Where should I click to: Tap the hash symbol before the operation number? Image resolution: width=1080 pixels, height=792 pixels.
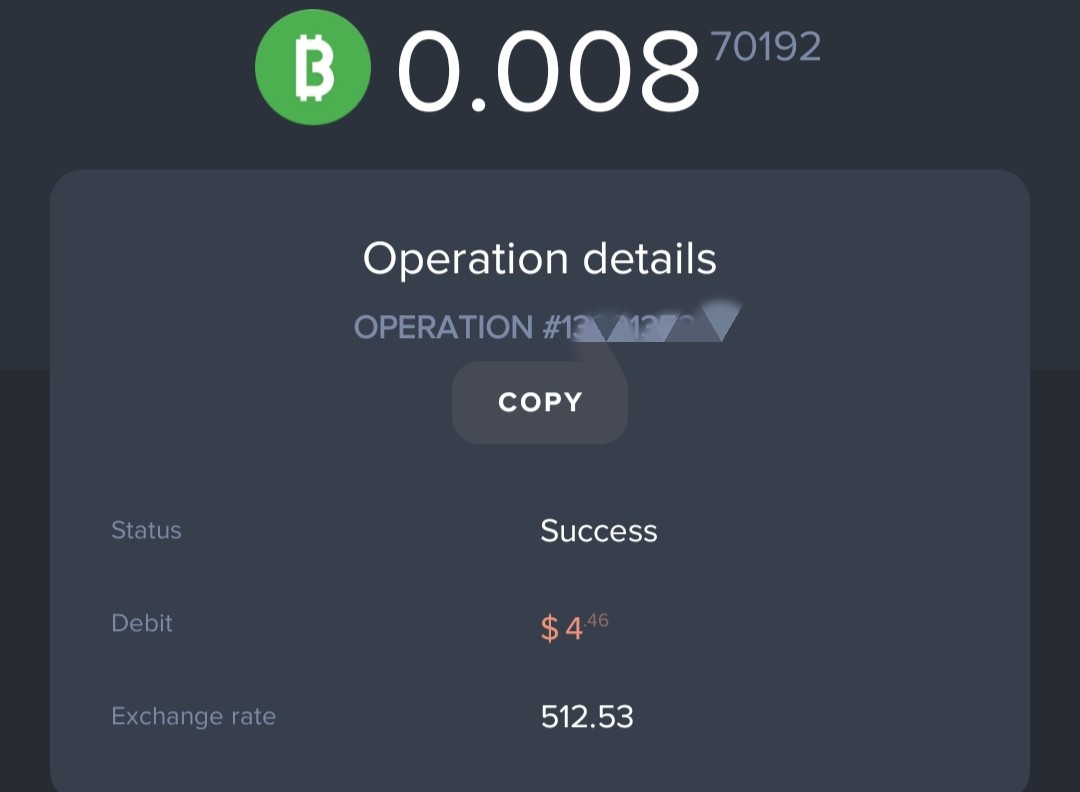552,327
